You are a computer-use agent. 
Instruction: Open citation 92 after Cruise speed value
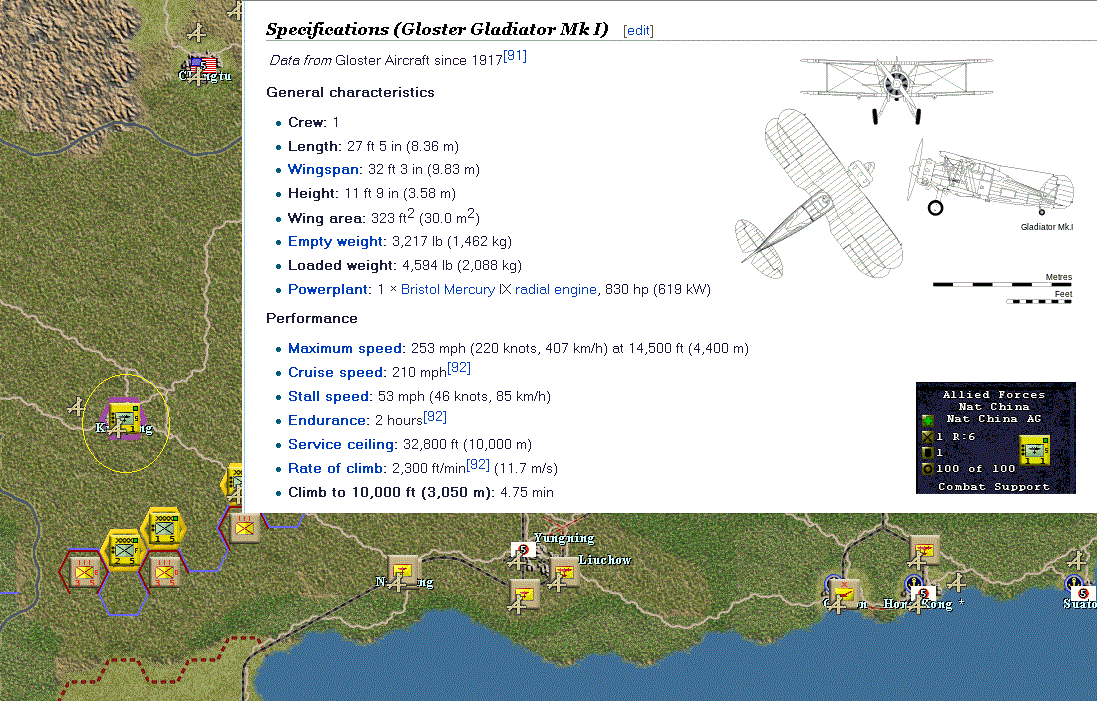click(459, 367)
